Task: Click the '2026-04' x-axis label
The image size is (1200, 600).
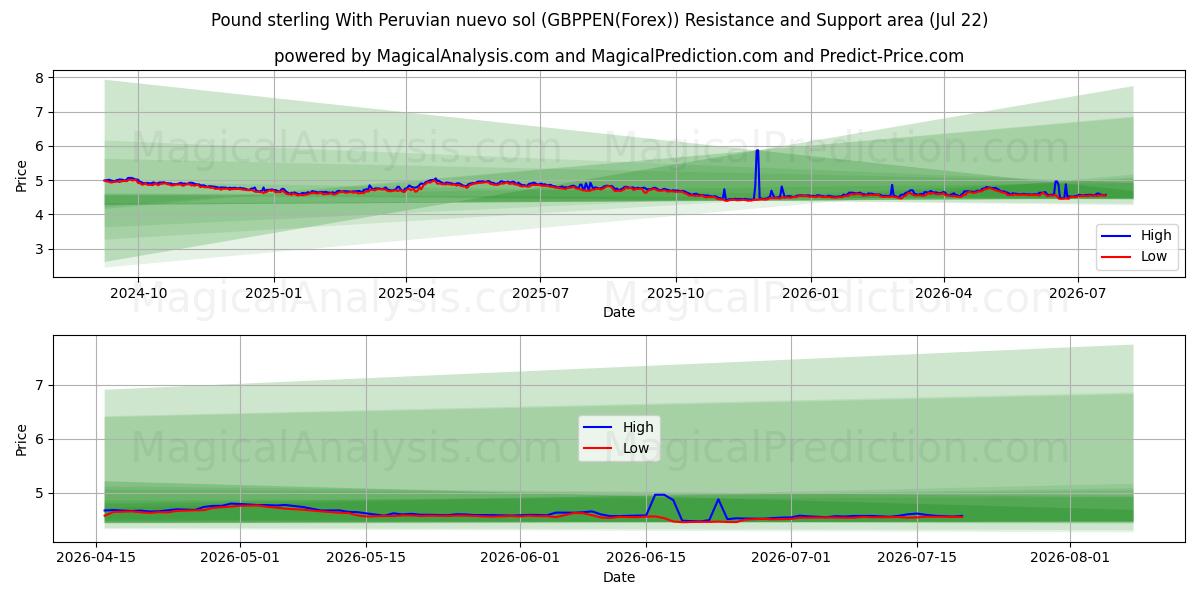Action: [944, 294]
